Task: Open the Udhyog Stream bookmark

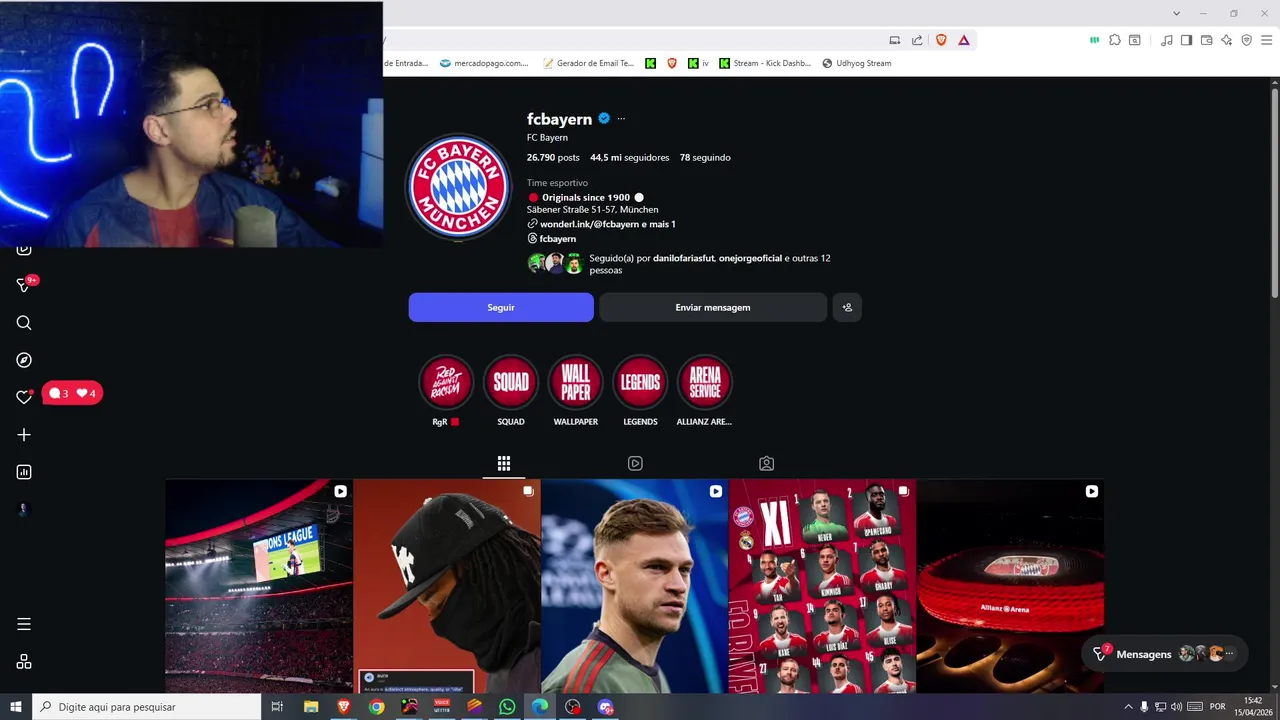Action: click(857, 63)
